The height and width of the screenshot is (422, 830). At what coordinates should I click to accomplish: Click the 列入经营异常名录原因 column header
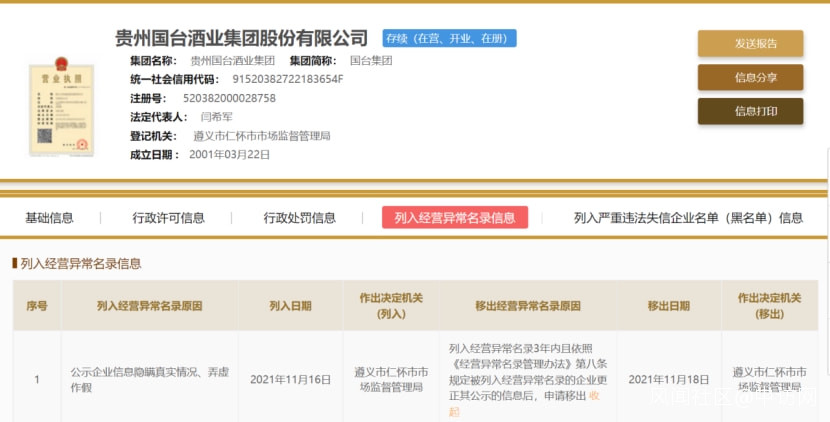point(149,306)
